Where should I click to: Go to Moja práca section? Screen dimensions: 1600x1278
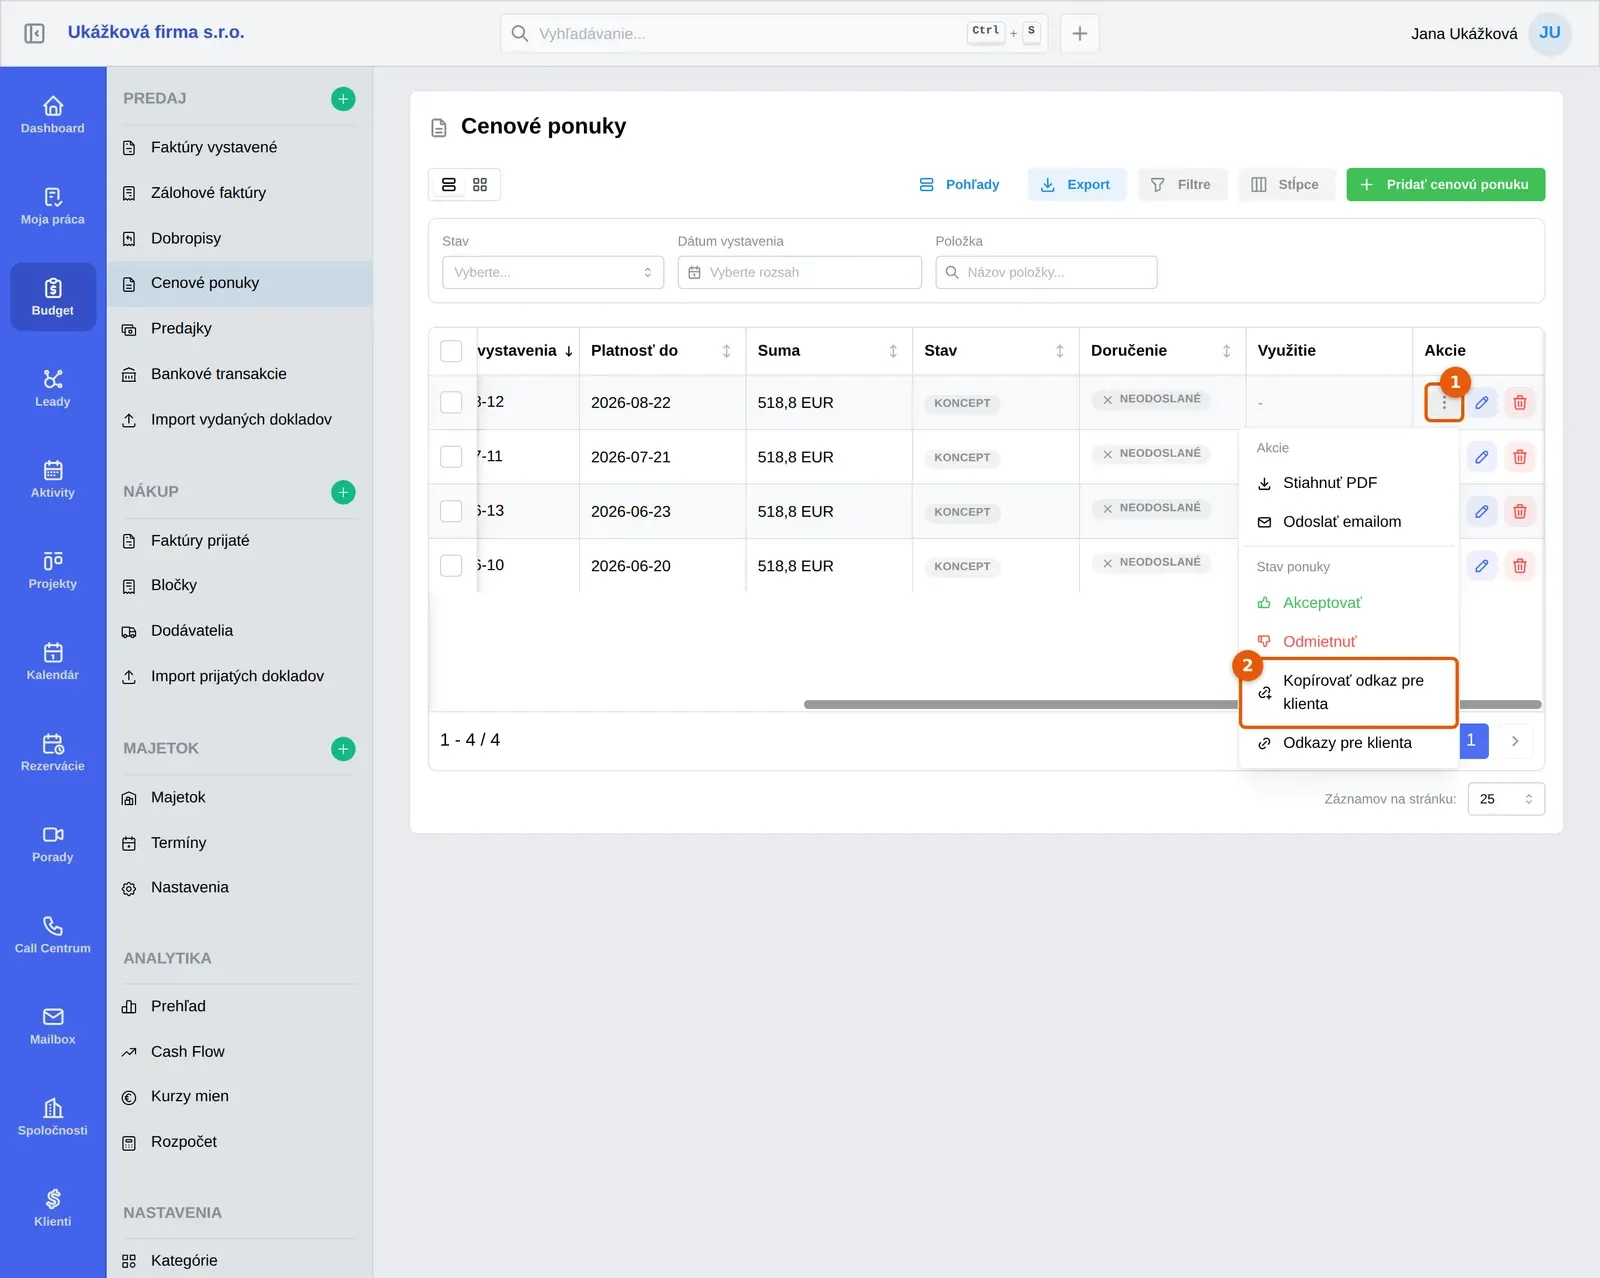53,206
